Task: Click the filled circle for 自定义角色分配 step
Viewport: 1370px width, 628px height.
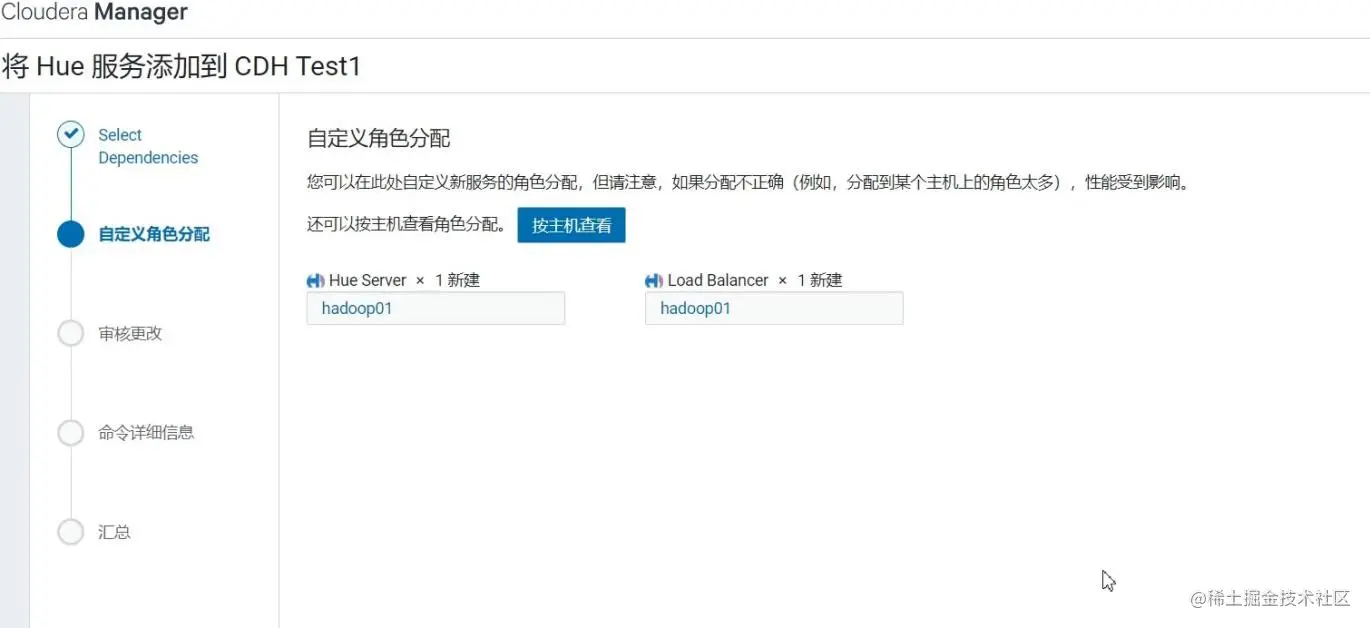Action: coord(70,234)
